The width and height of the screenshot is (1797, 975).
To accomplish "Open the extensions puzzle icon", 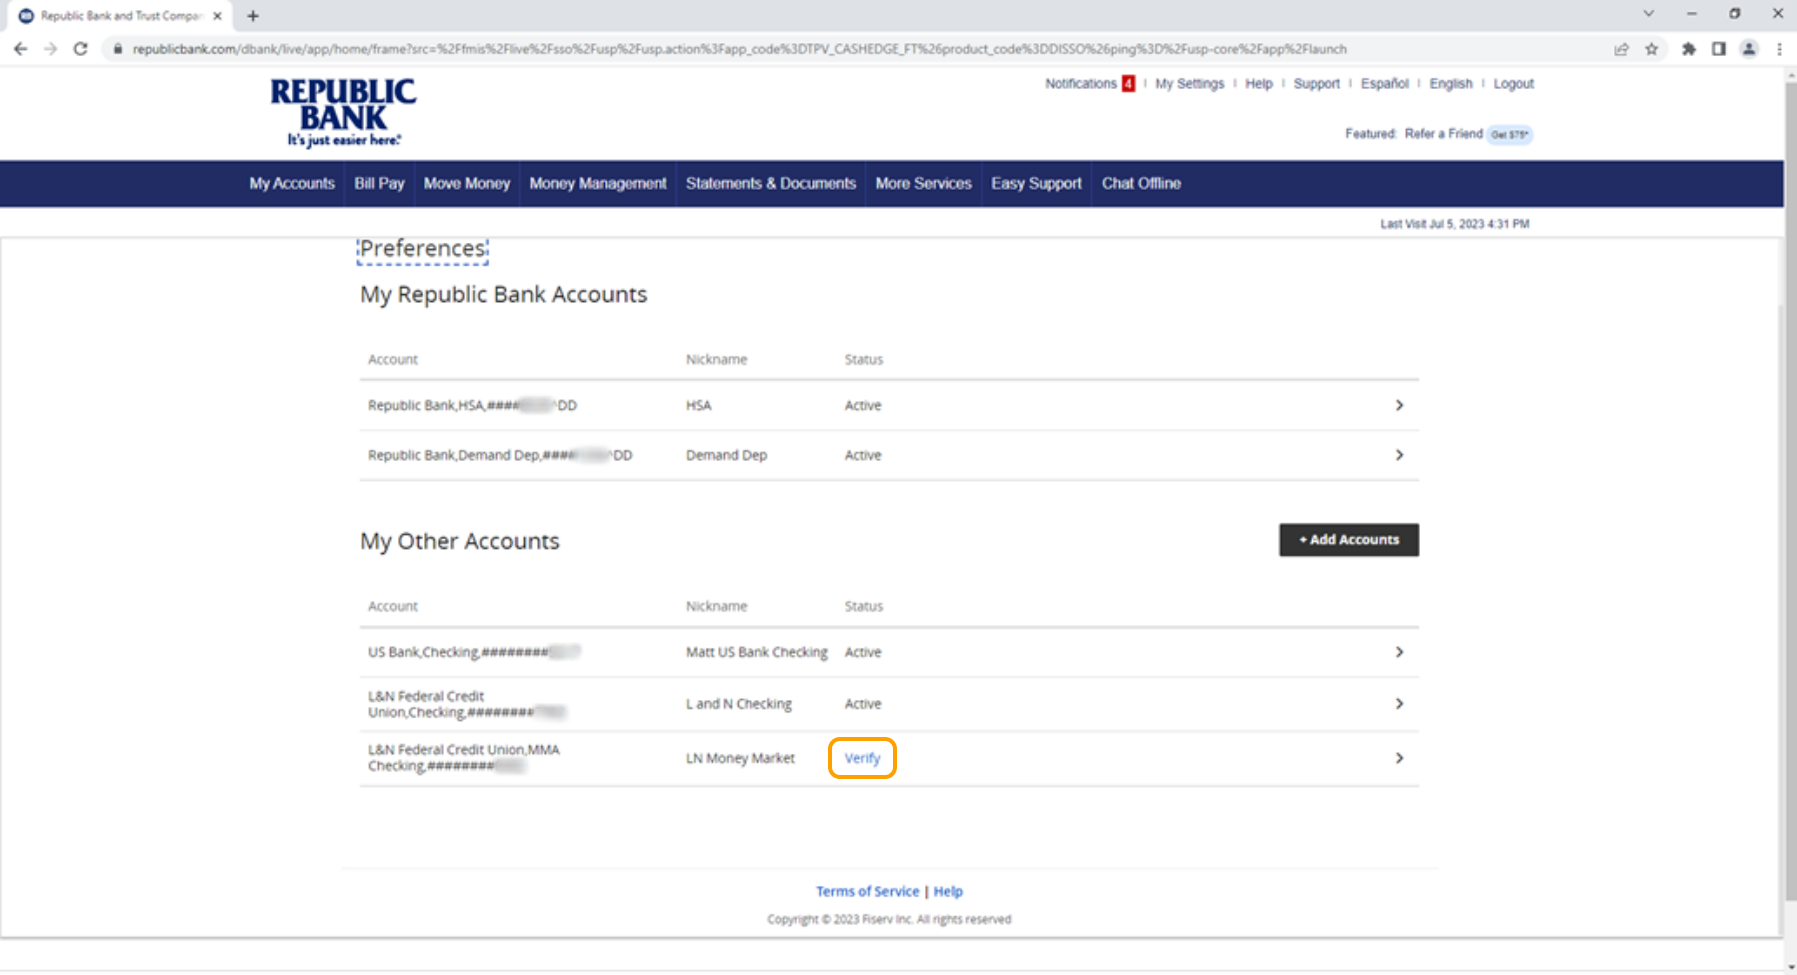I will (x=1689, y=49).
